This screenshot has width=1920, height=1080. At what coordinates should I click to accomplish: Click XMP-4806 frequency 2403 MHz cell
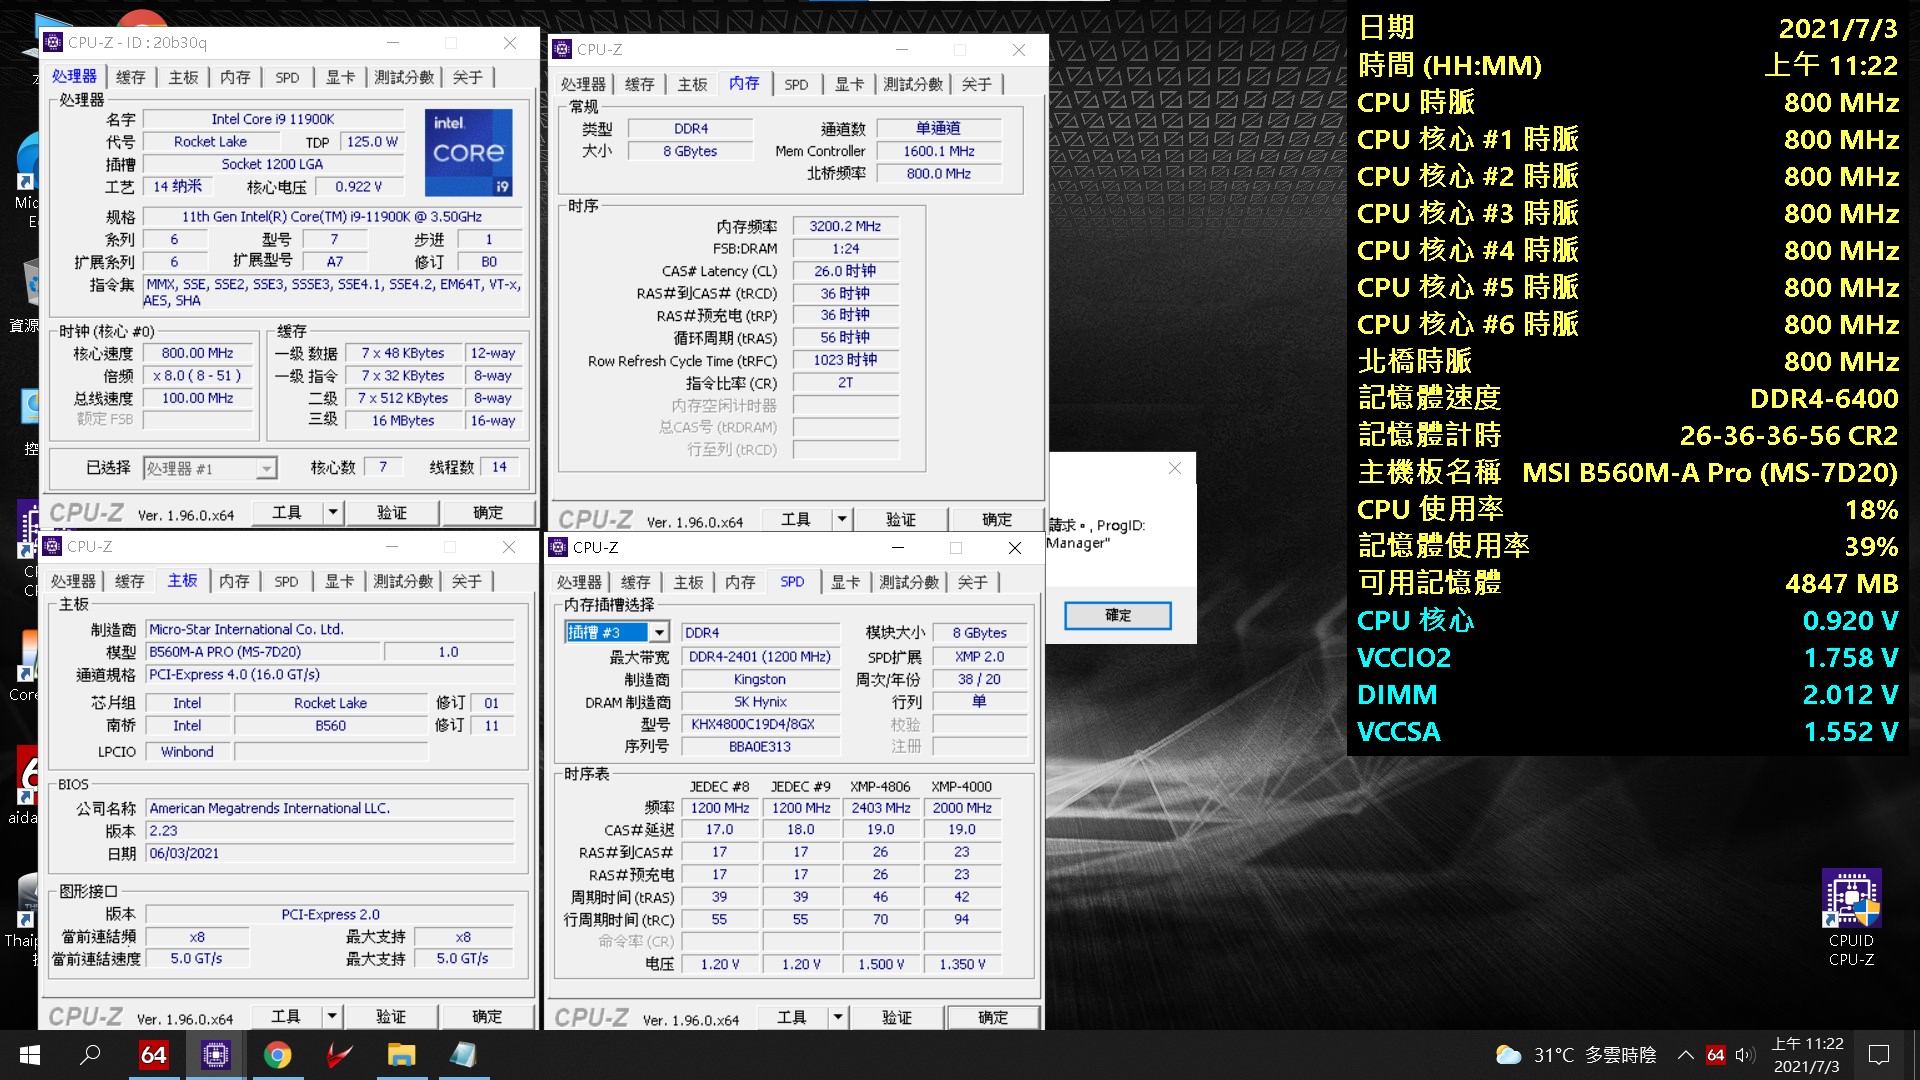(x=881, y=808)
